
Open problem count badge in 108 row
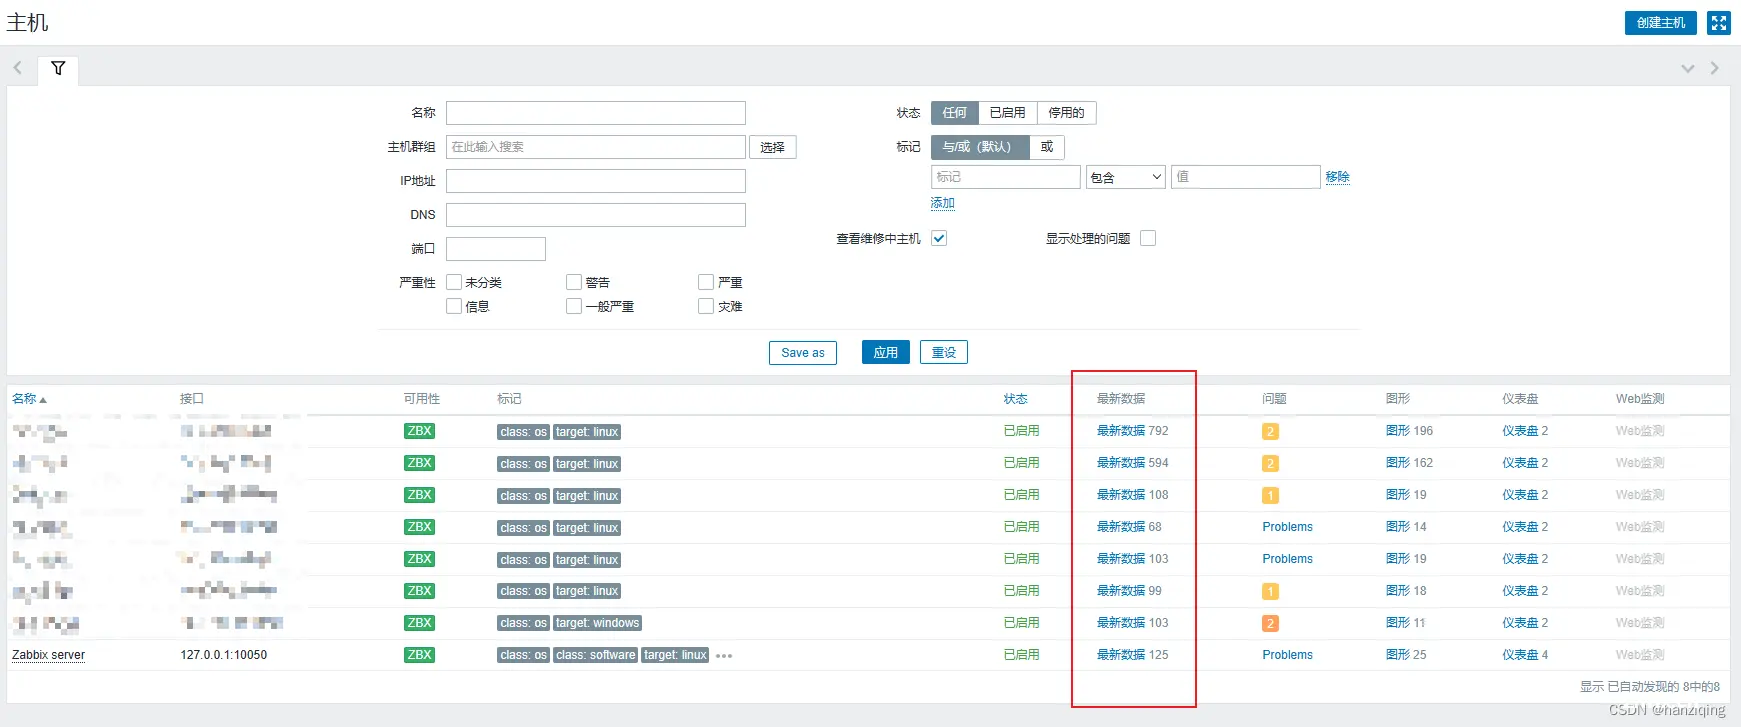click(x=1270, y=496)
